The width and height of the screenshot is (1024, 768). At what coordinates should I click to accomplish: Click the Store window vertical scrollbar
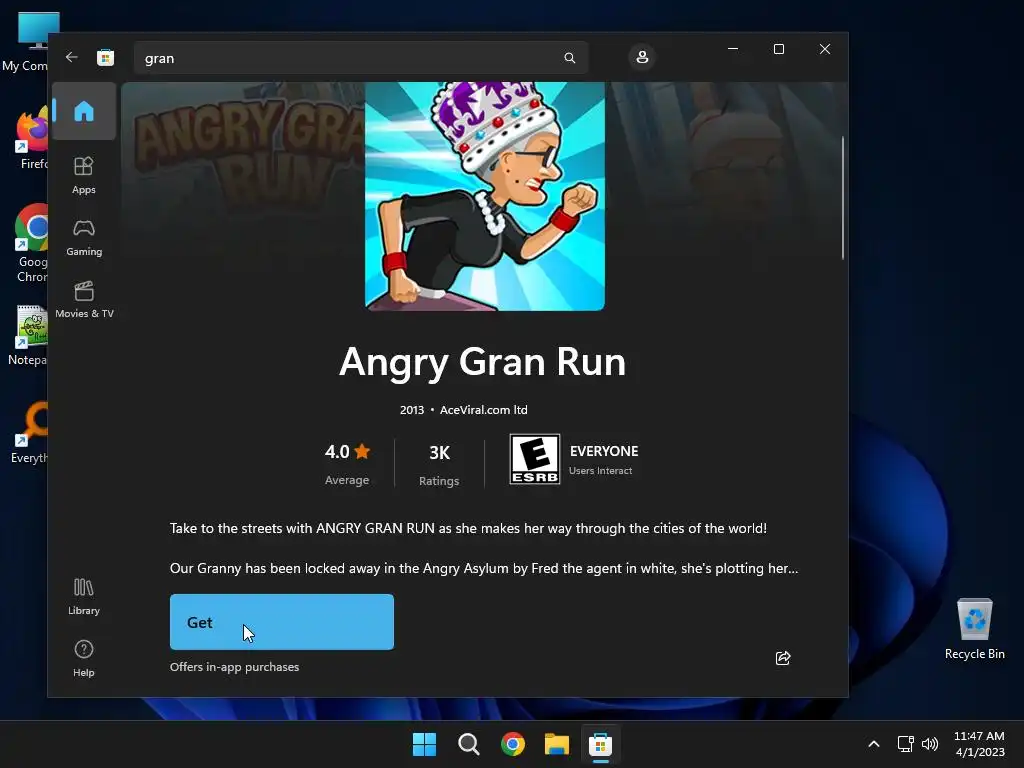[x=843, y=199]
